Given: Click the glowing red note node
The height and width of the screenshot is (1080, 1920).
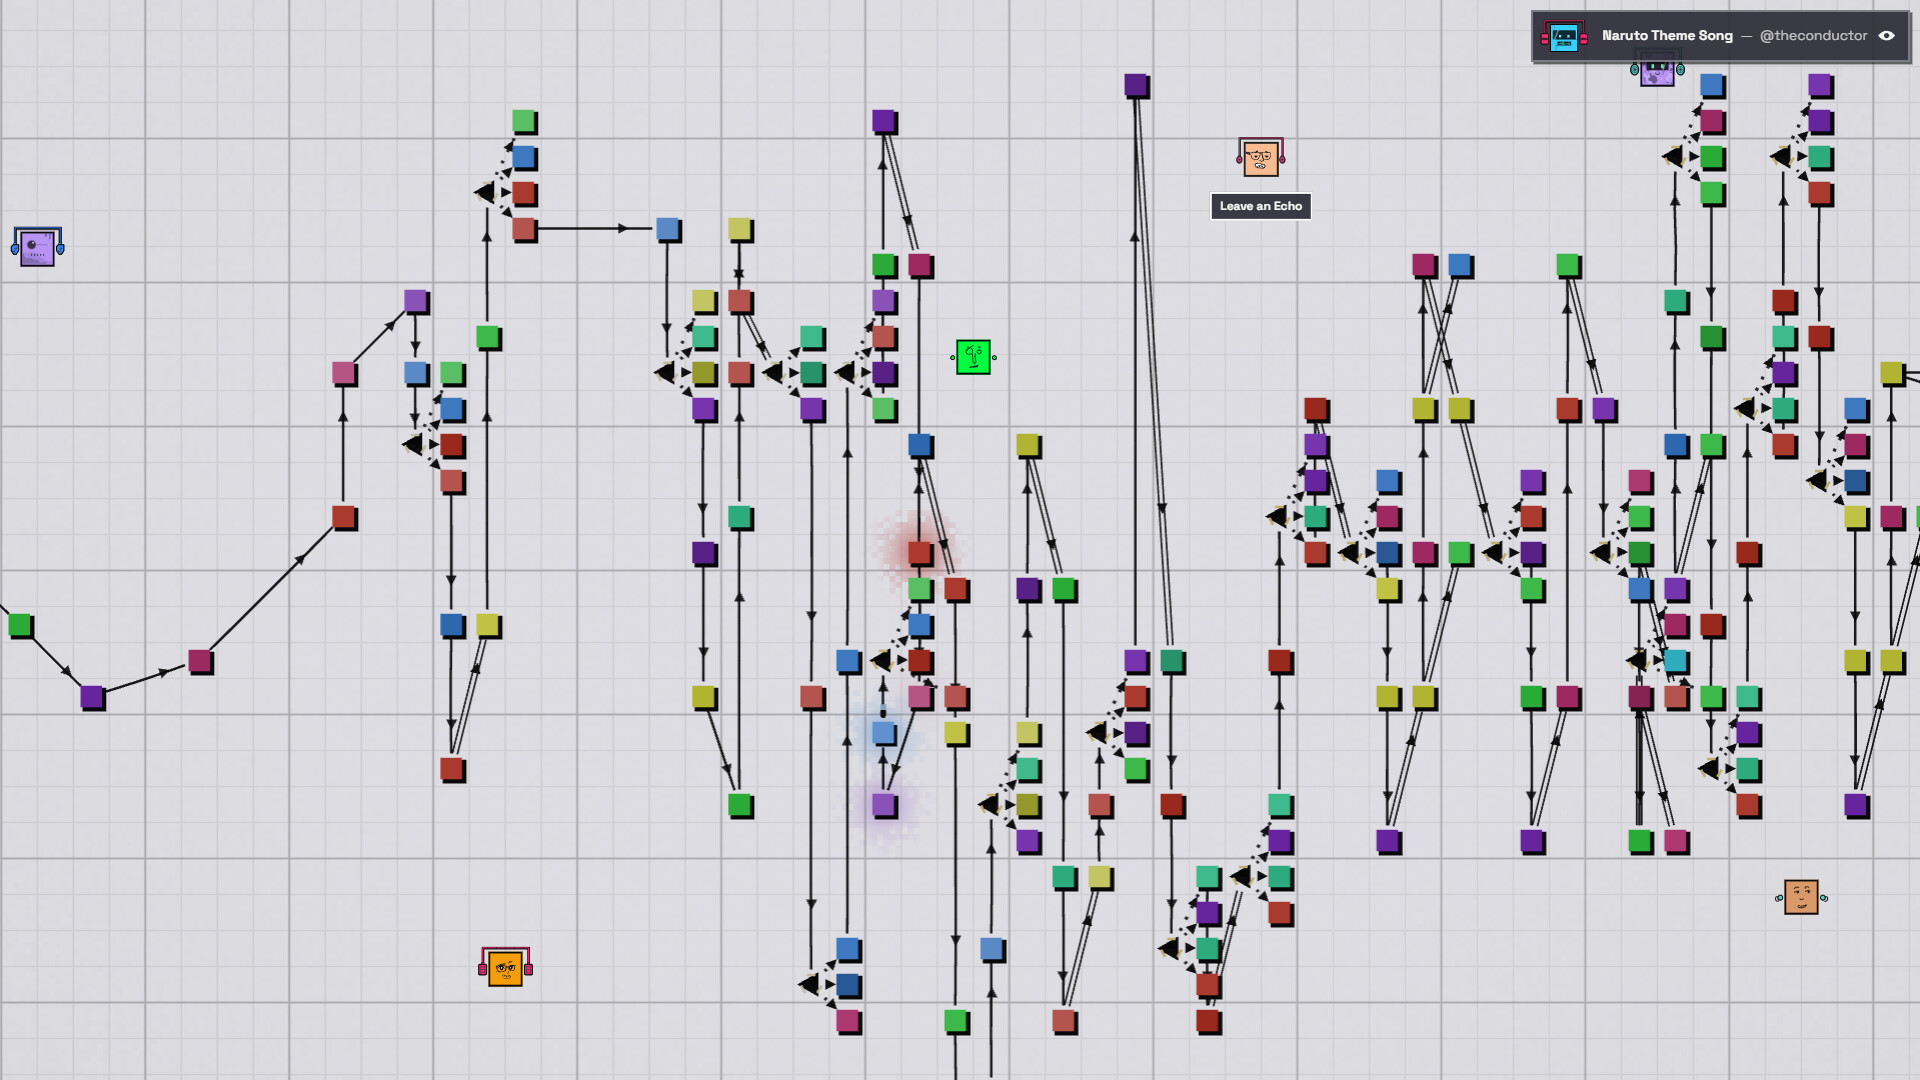Looking at the screenshot, I should pos(920,553).
